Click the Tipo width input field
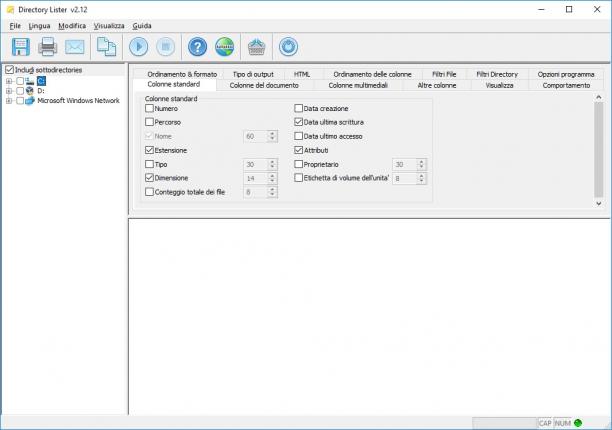The image size is (612, 430). (x=256, y=164)
